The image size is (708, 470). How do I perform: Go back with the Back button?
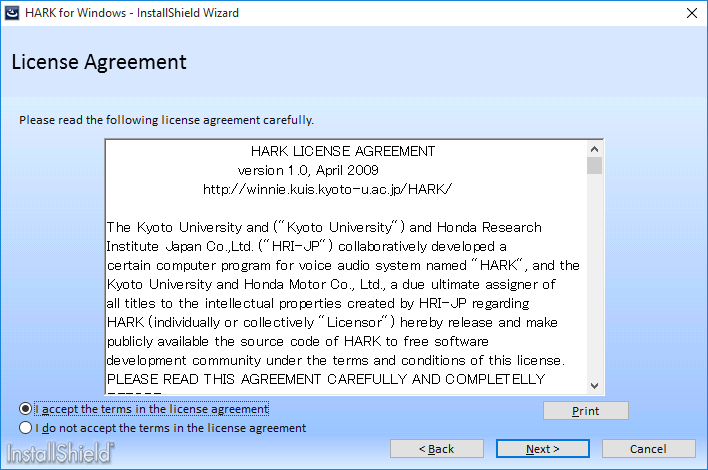[436, 449]
